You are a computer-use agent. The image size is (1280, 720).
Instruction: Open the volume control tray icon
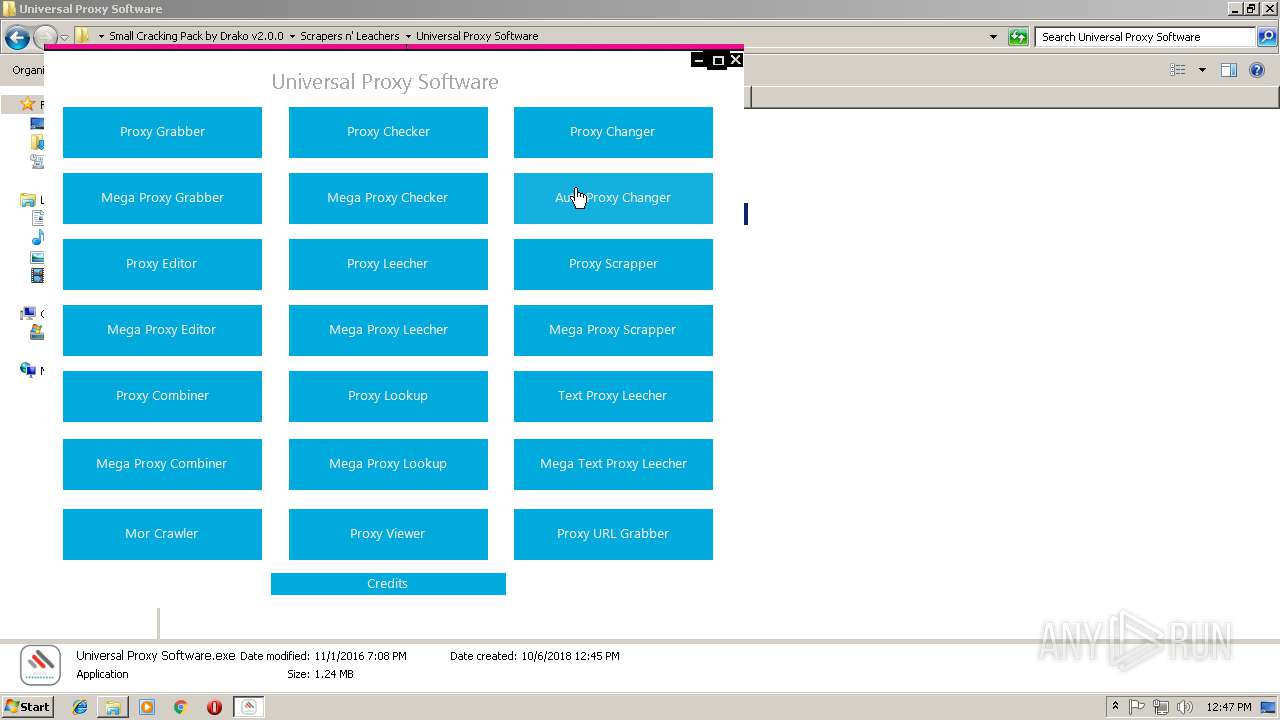pos(1185,707)
